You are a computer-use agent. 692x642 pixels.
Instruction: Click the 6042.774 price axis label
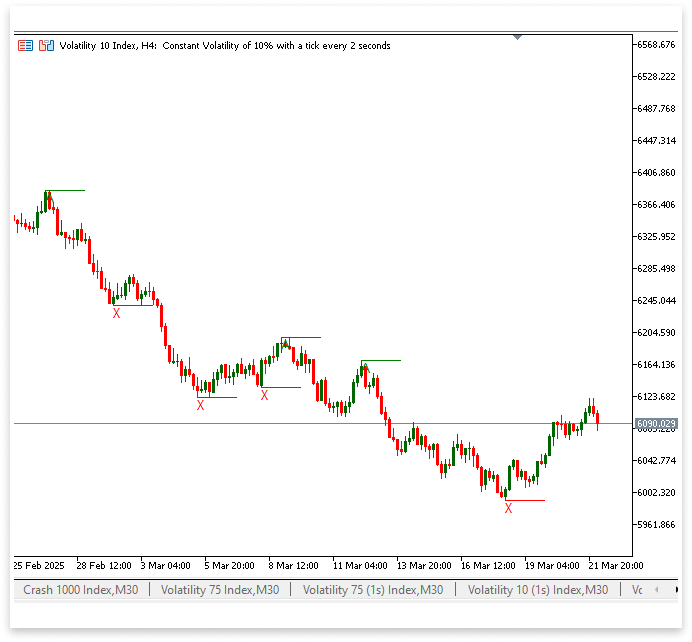click(656, 461)
